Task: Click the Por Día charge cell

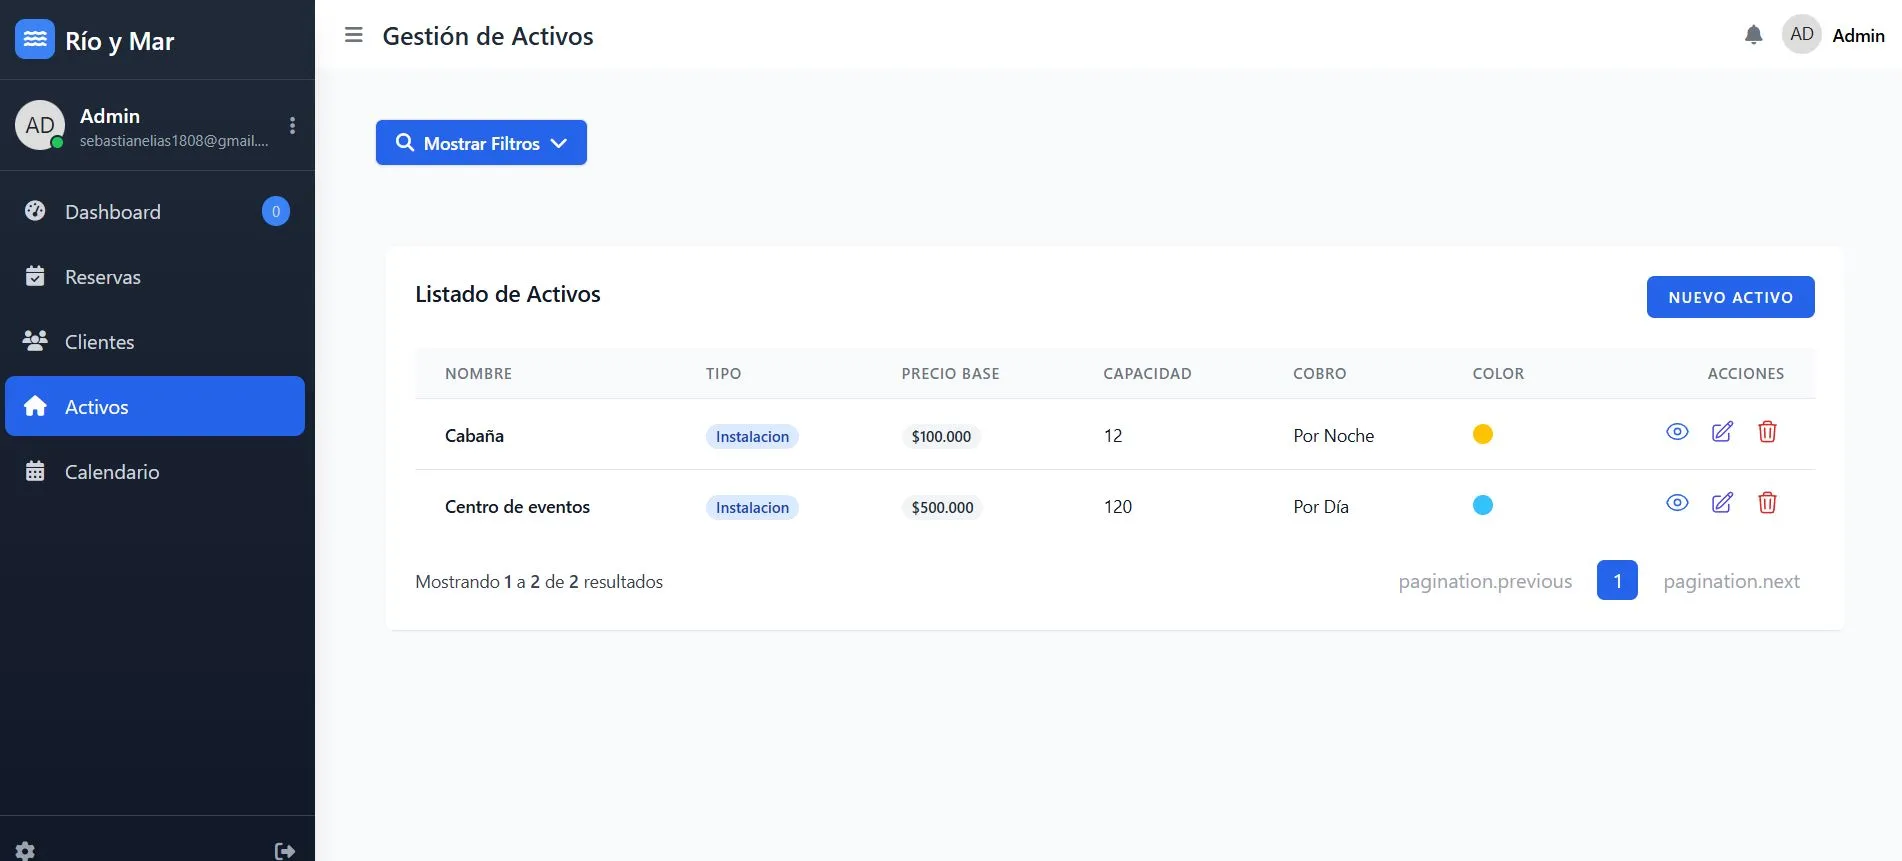Action: [x=1320, y=506]
